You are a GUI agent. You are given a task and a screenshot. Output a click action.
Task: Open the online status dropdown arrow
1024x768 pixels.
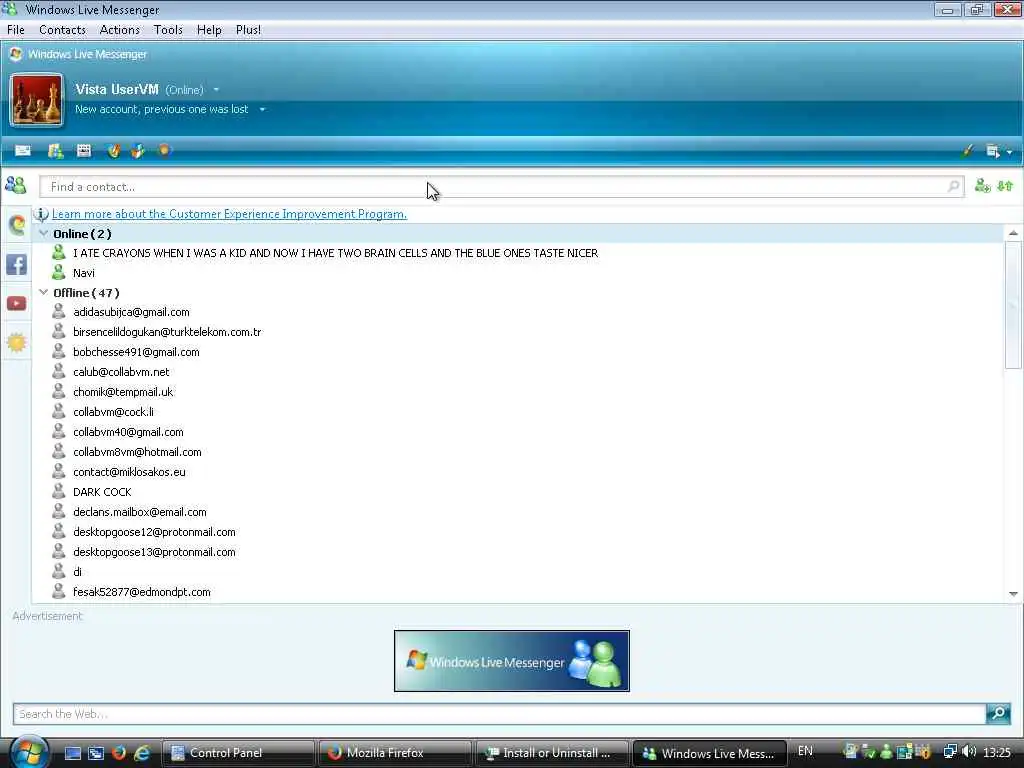216,89
